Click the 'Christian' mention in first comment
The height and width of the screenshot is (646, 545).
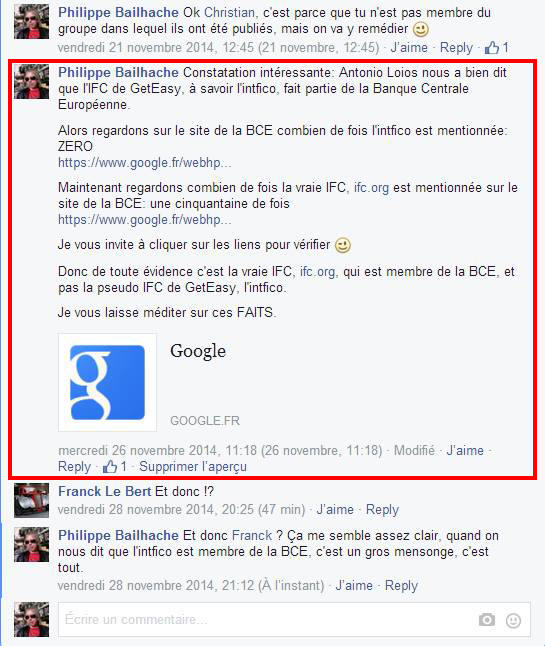pyautogui.click(x=229, y=12)
